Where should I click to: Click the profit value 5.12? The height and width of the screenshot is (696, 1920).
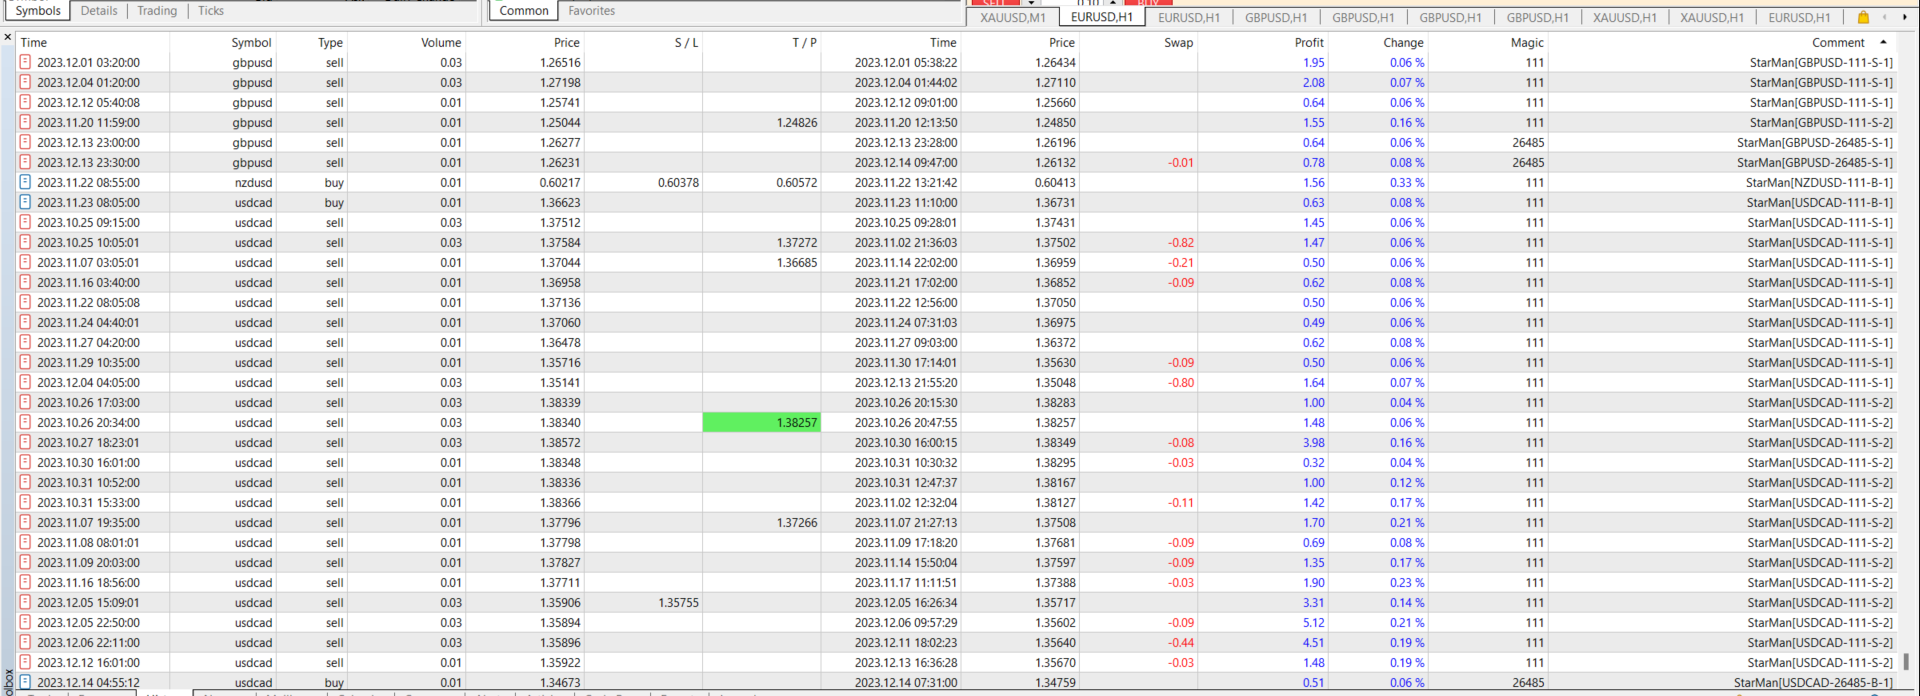(x=1313, y=622)
